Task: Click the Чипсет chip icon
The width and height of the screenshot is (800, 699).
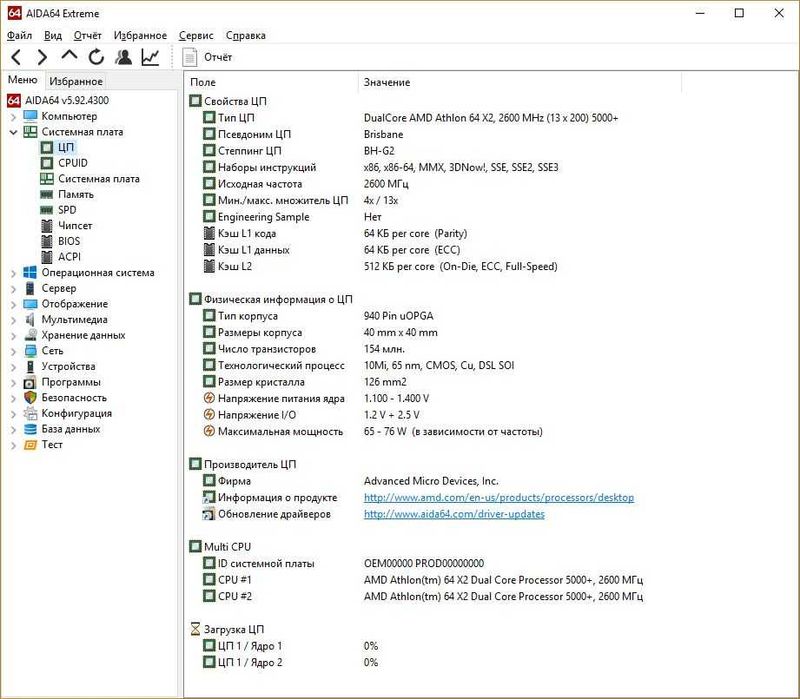Action: (x=46, y=226)
